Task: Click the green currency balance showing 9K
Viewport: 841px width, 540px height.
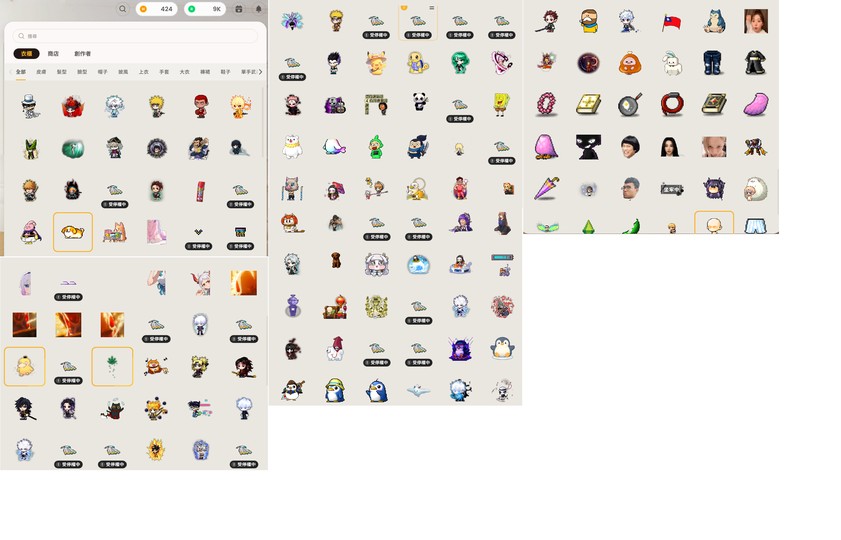Action: tap(206, 9)
